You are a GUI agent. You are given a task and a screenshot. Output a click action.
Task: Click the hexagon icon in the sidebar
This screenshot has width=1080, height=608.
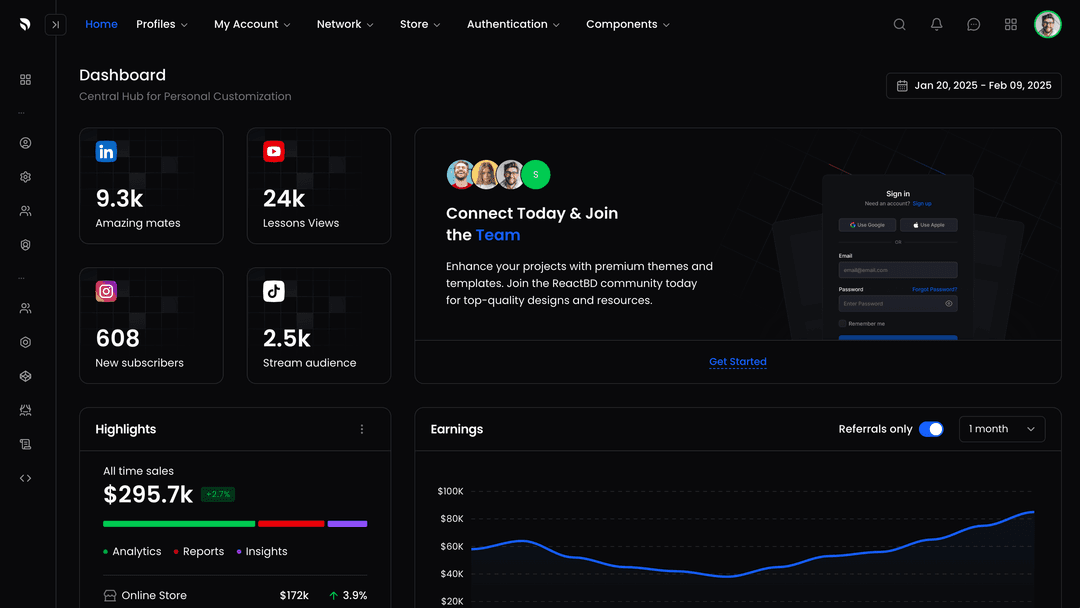pyautogui.click(x=25, y=342)
